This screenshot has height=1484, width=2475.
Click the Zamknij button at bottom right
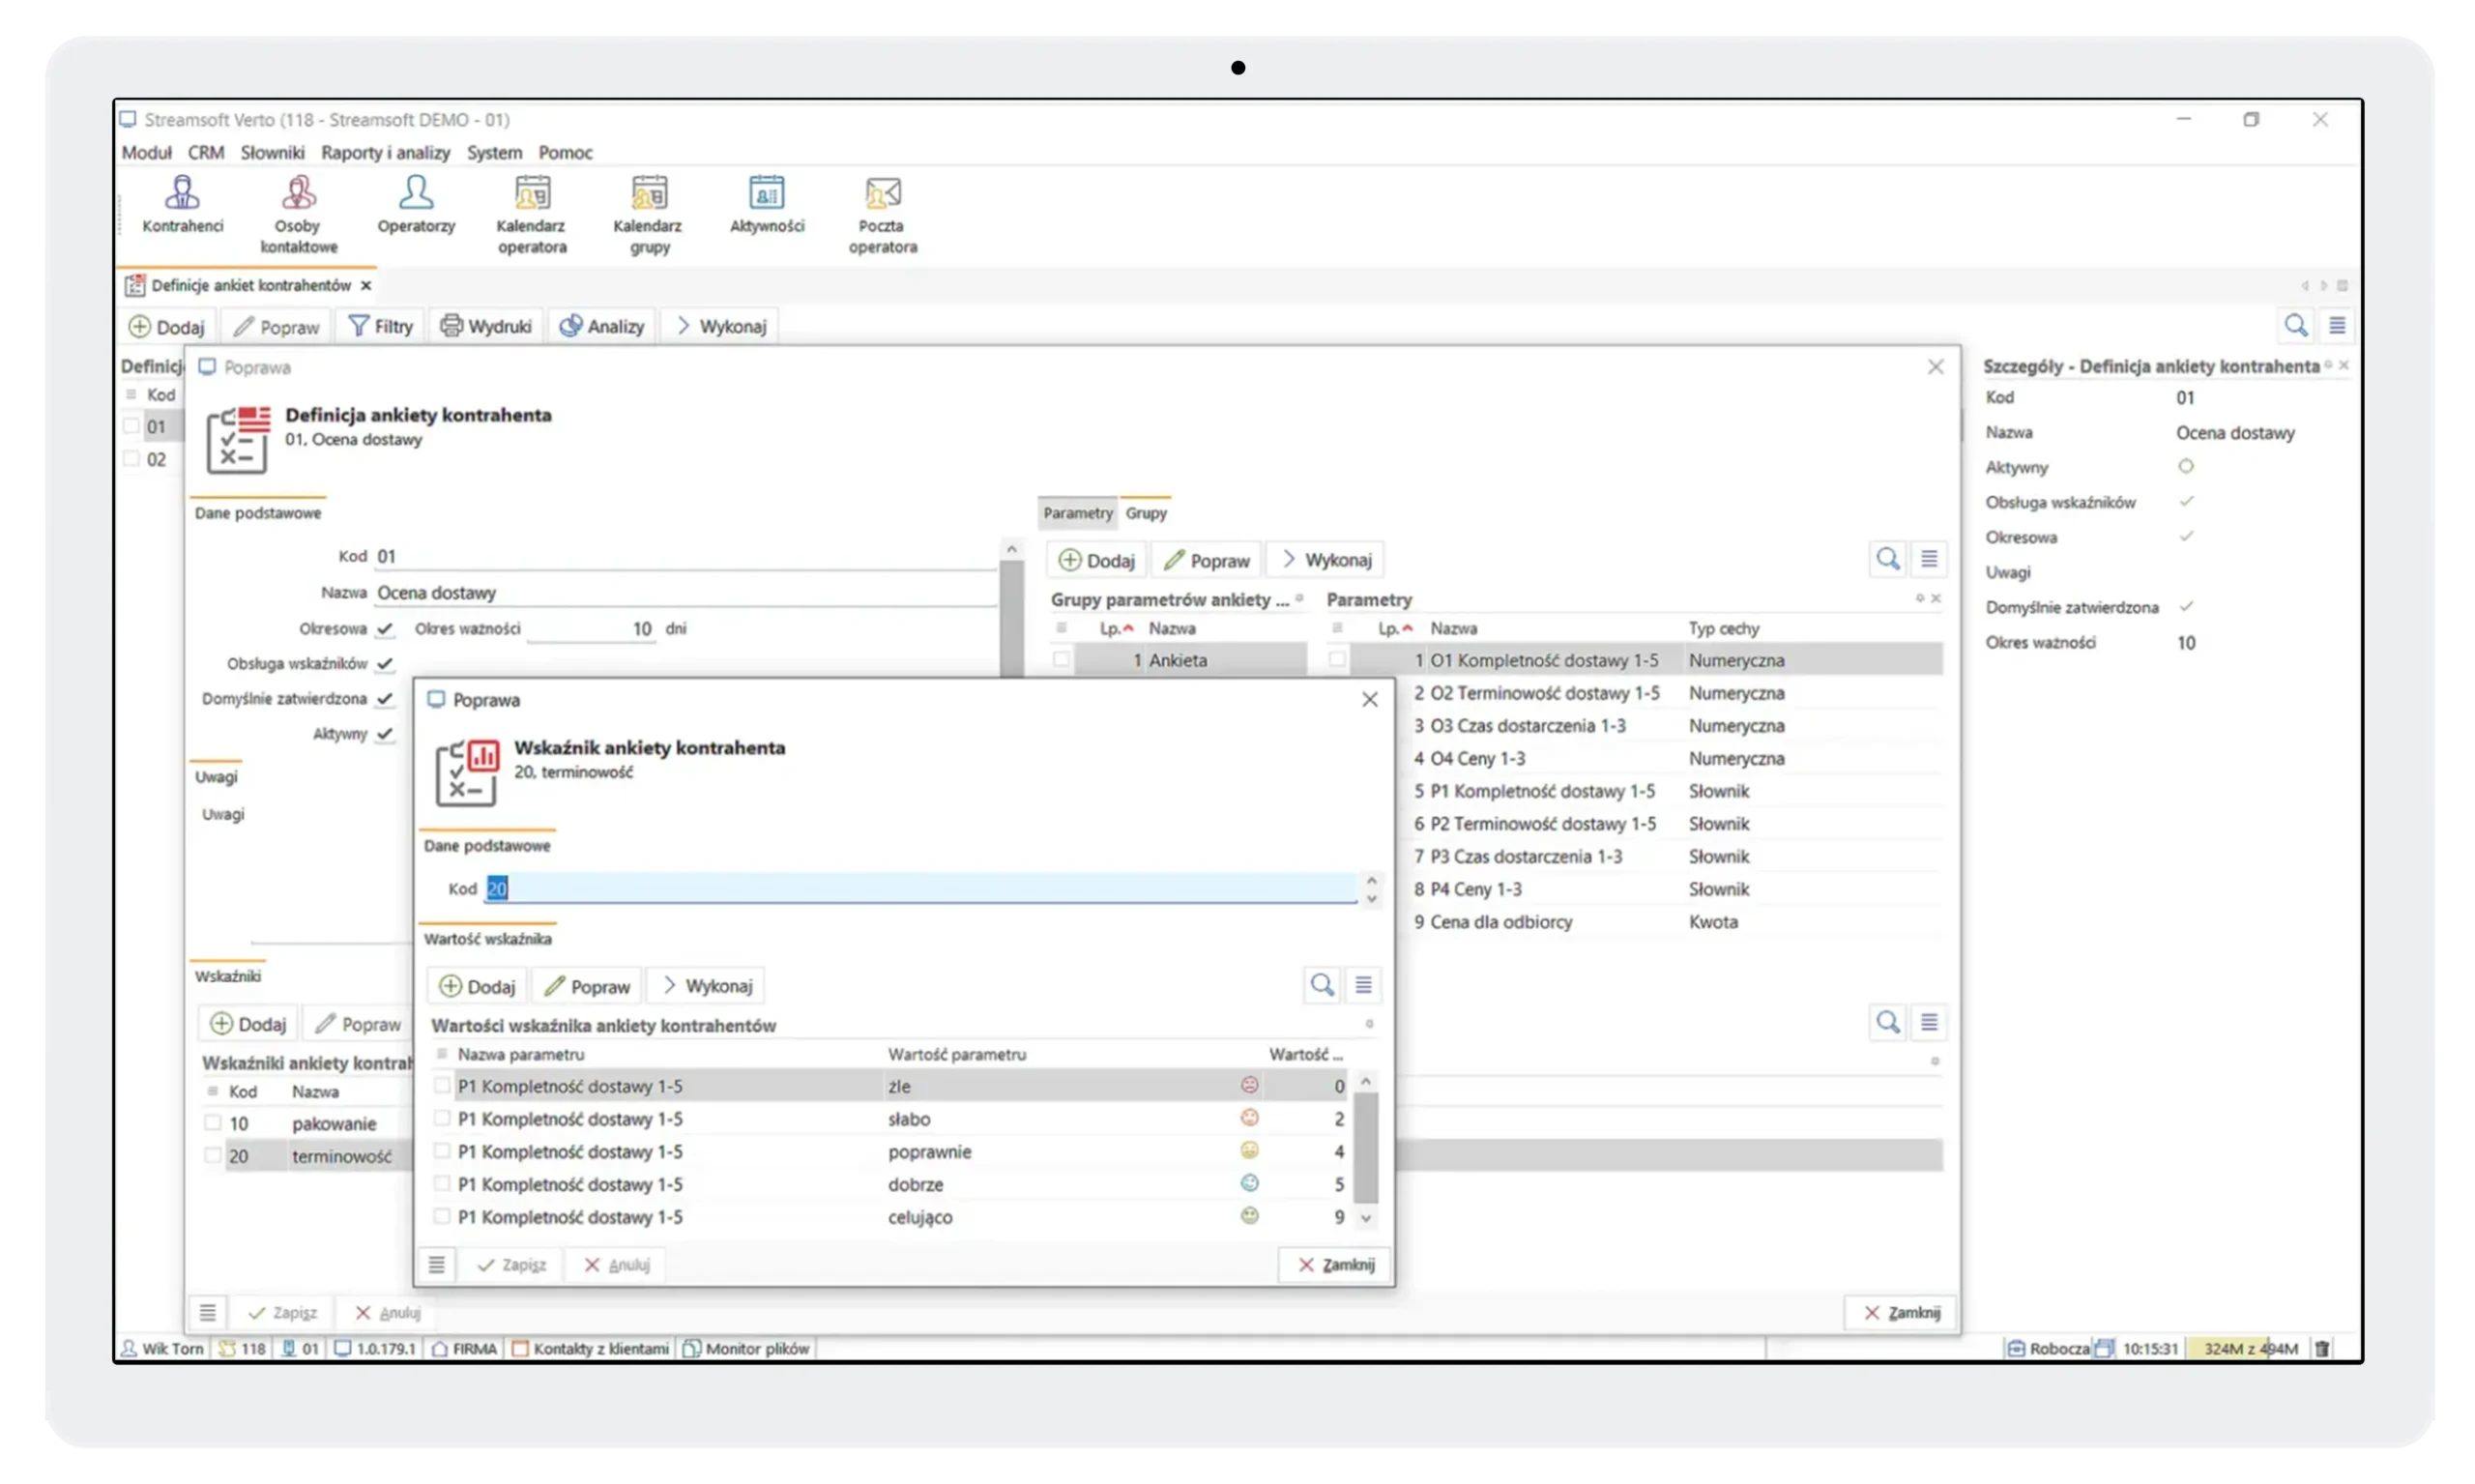pos(1900,1312)
